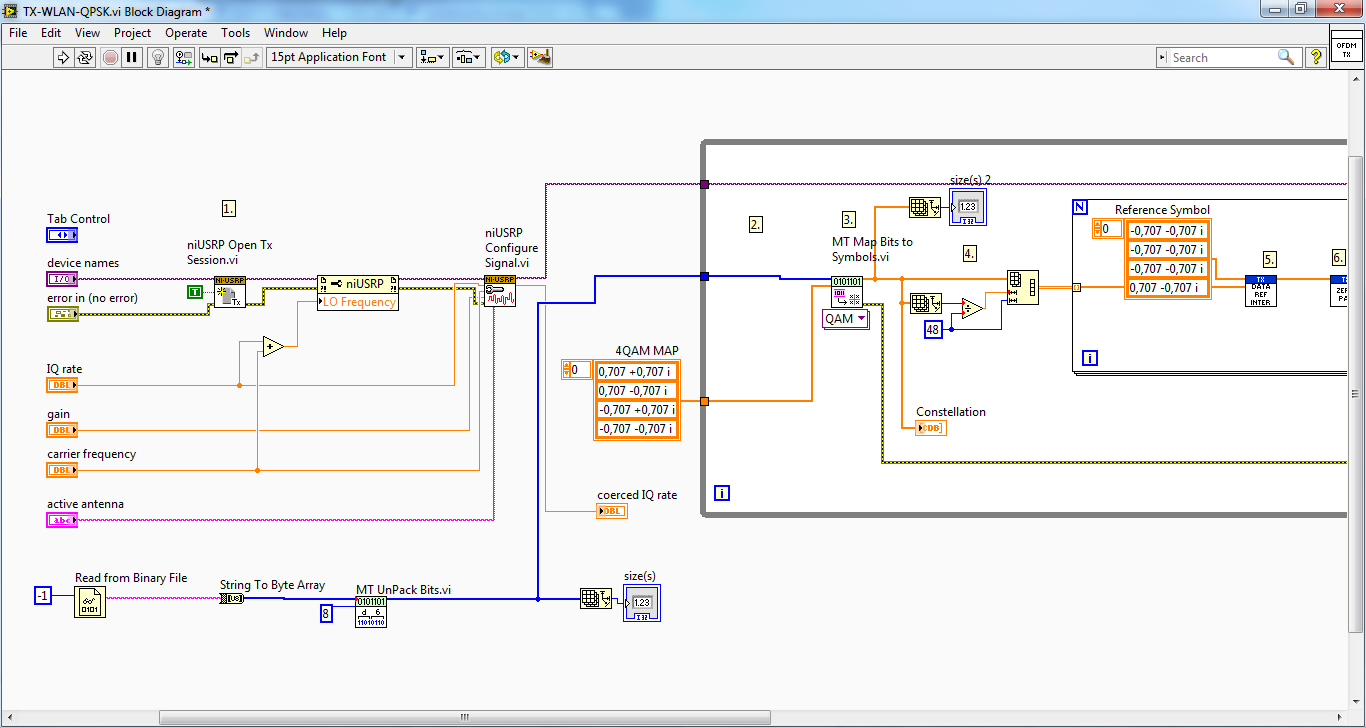Select the Add function node

(x=273, y=347)
